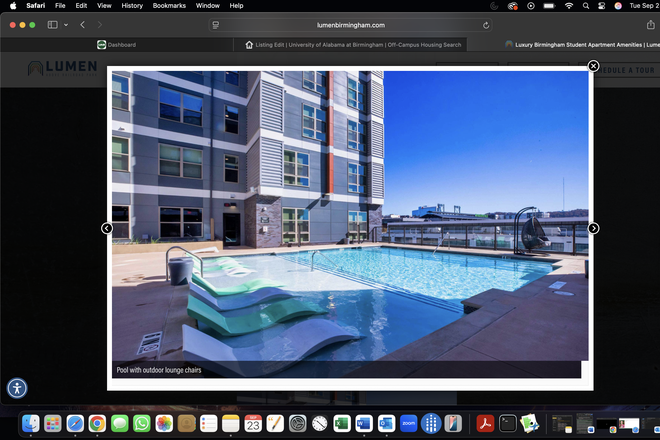Click the lumenbirmingham.com address field
The width and height of the screenshot is (660, 440).
click(x=350, y=25)
